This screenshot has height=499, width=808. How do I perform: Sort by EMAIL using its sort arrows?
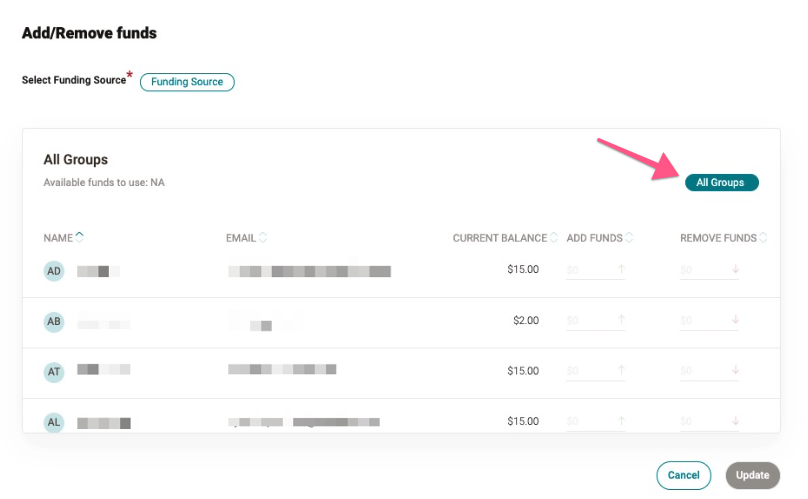263,237
